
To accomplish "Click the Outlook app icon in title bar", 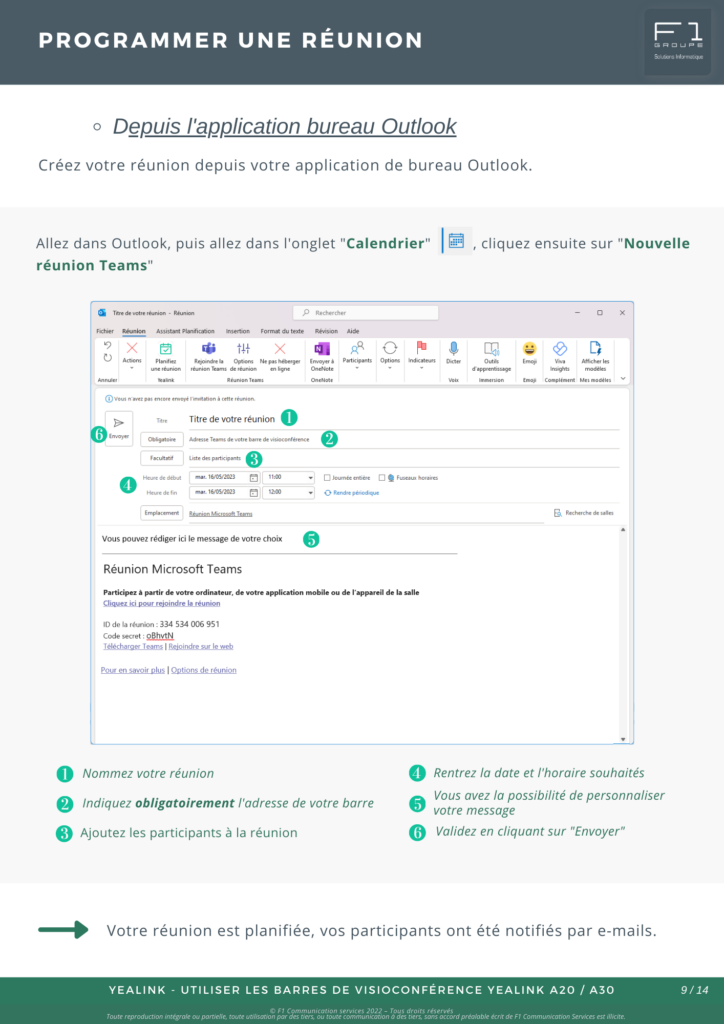I will coord(102,313).
